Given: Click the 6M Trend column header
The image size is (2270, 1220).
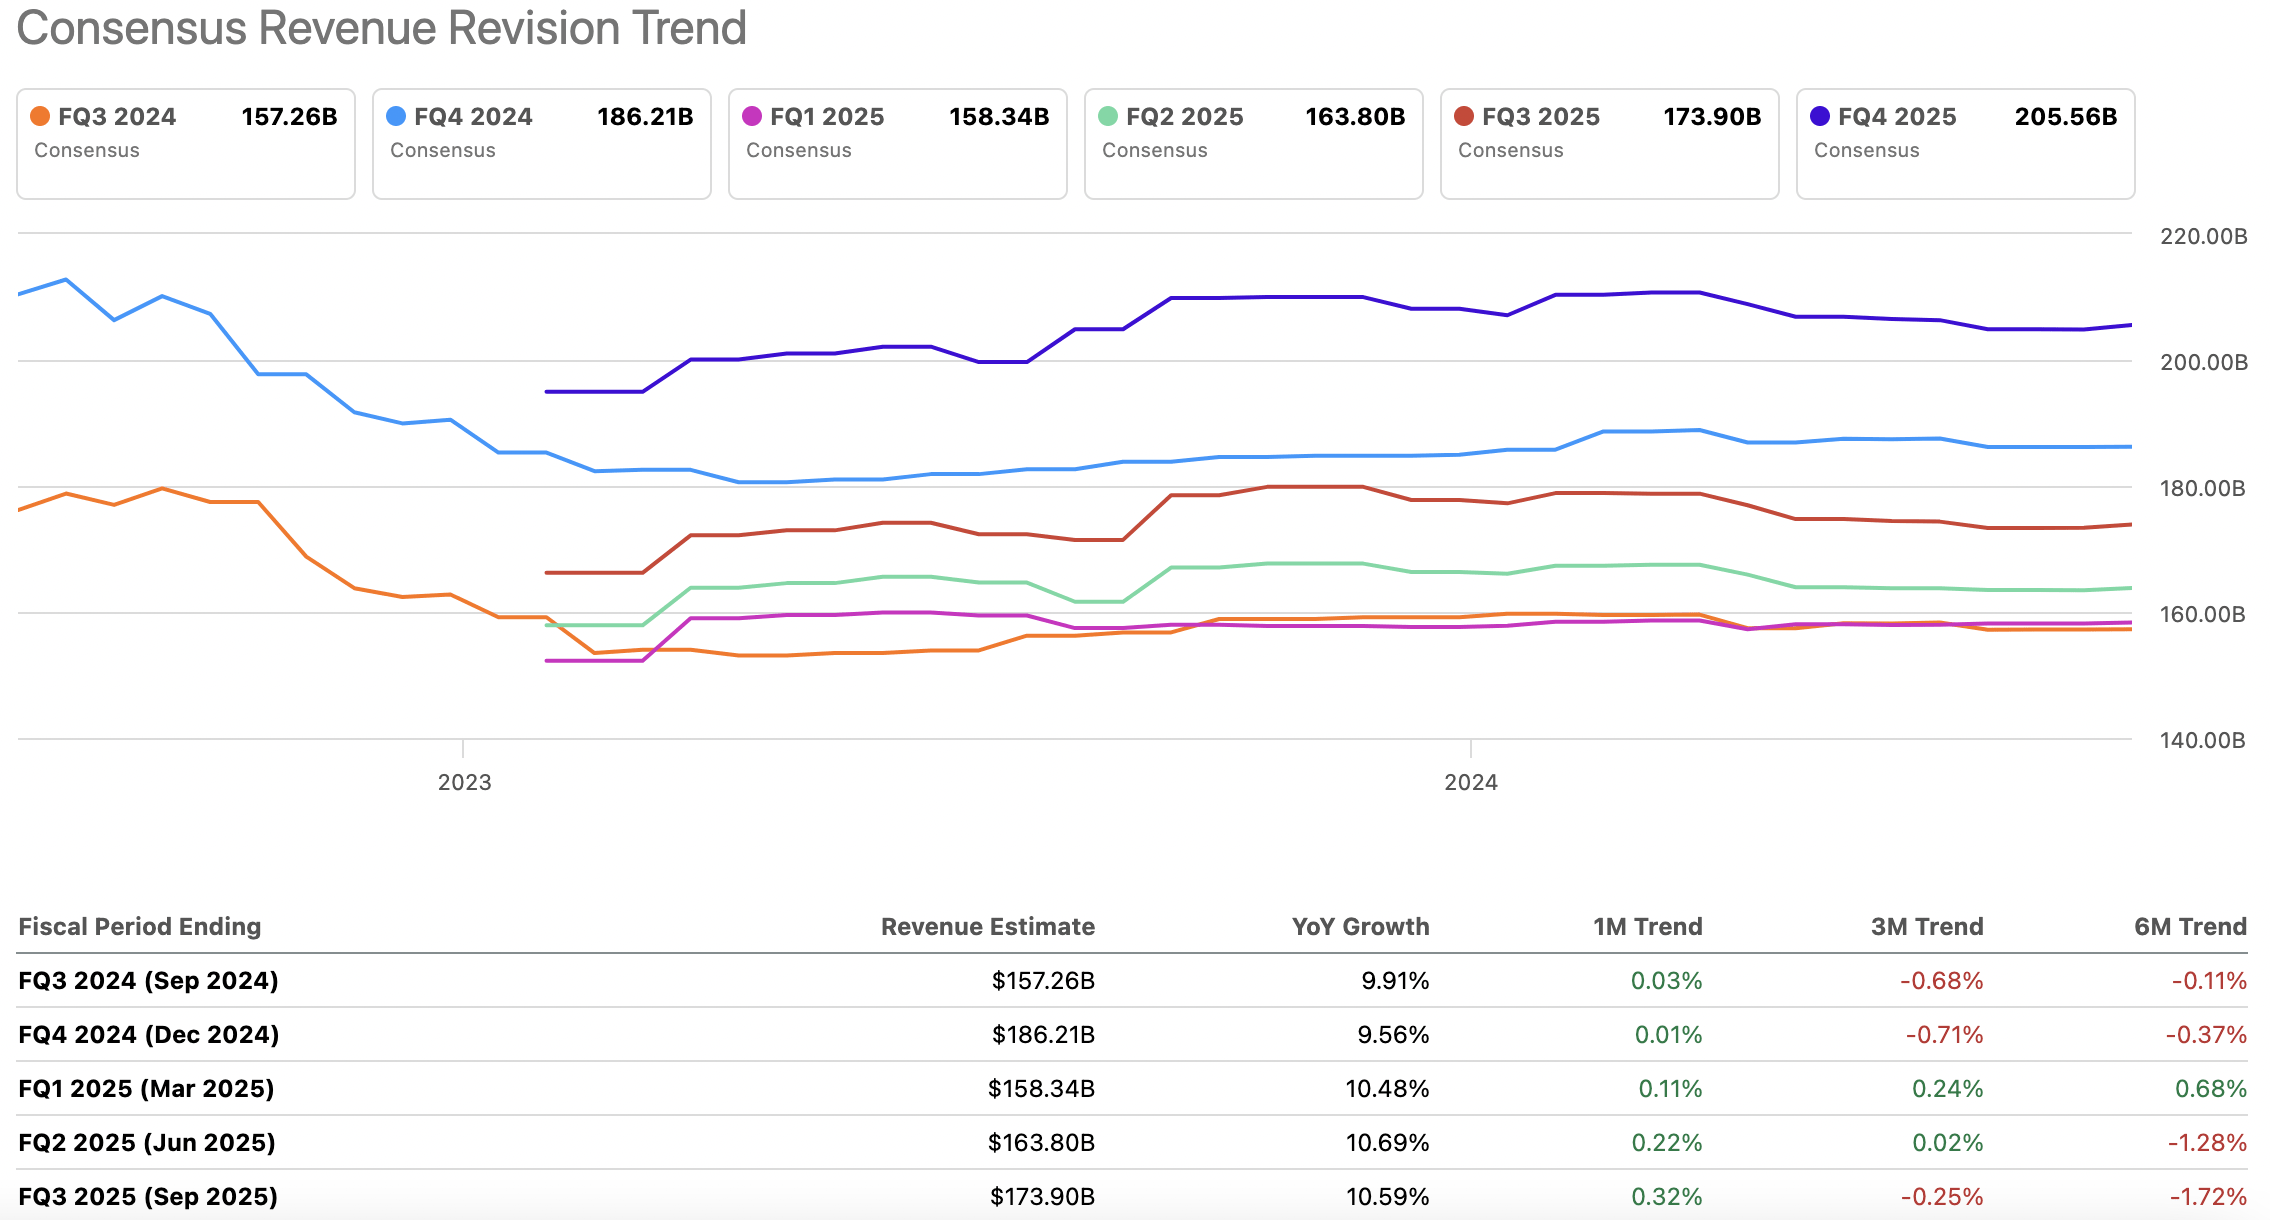Looking at the screenshot, I should coord(2190,927).
